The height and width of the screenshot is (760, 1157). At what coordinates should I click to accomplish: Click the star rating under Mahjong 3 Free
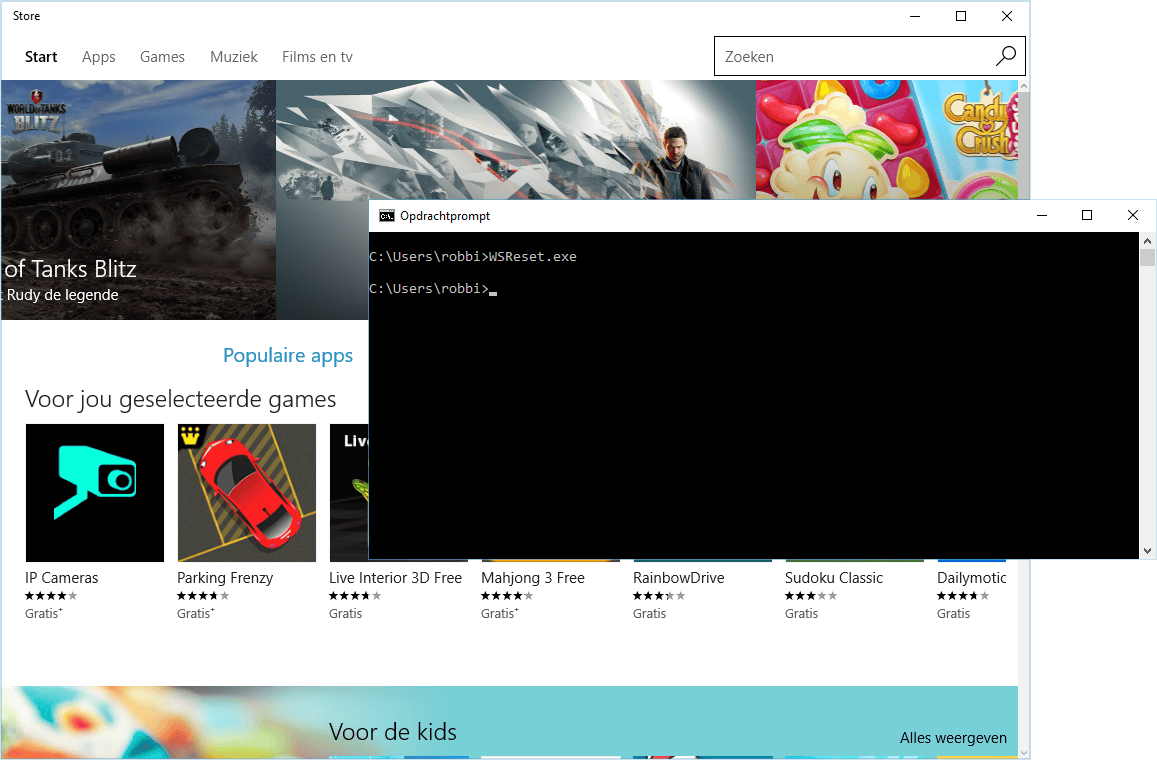pyautogui.click(x=507, y=595)
